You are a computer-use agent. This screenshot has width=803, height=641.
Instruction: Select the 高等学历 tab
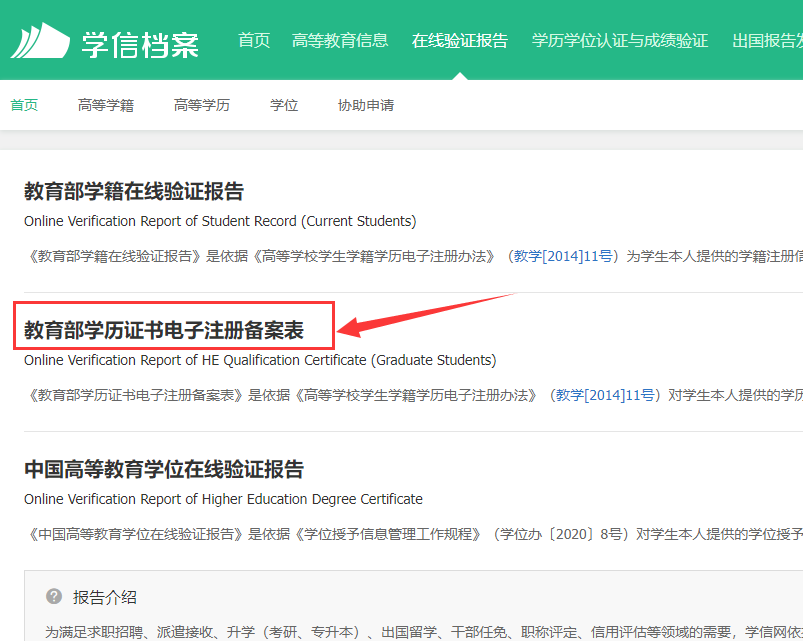202,105
